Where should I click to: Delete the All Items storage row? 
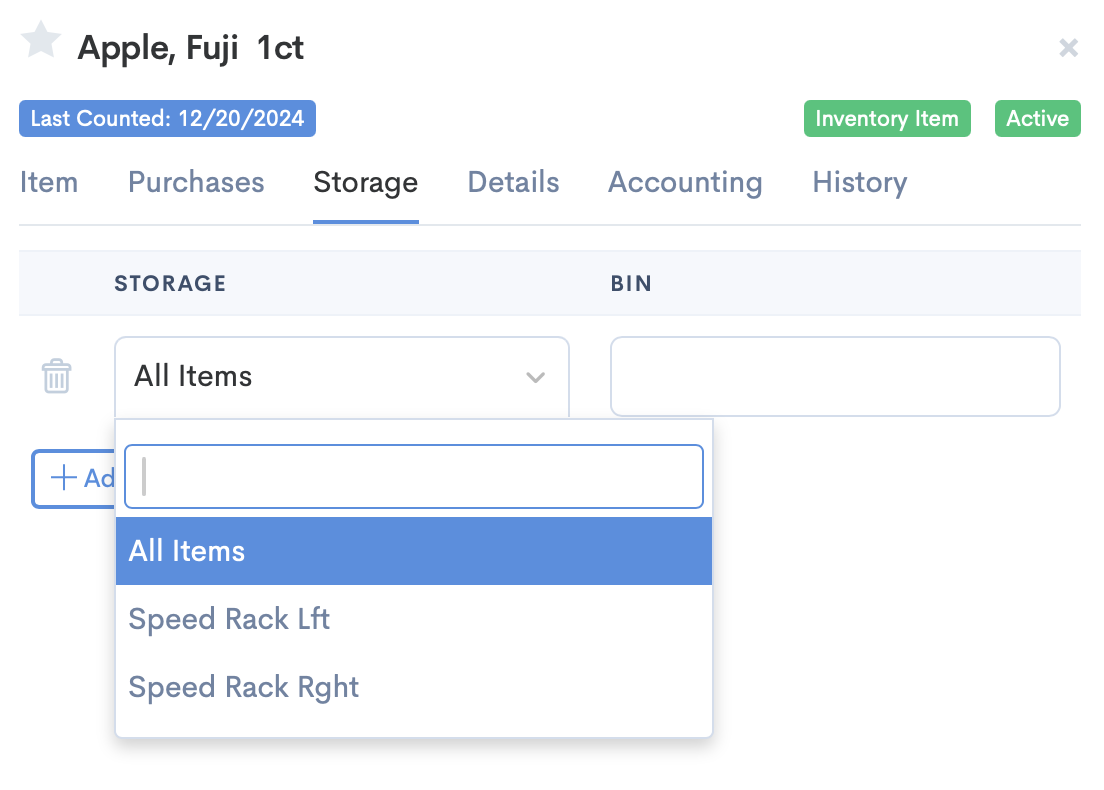(x=56, y=376)
